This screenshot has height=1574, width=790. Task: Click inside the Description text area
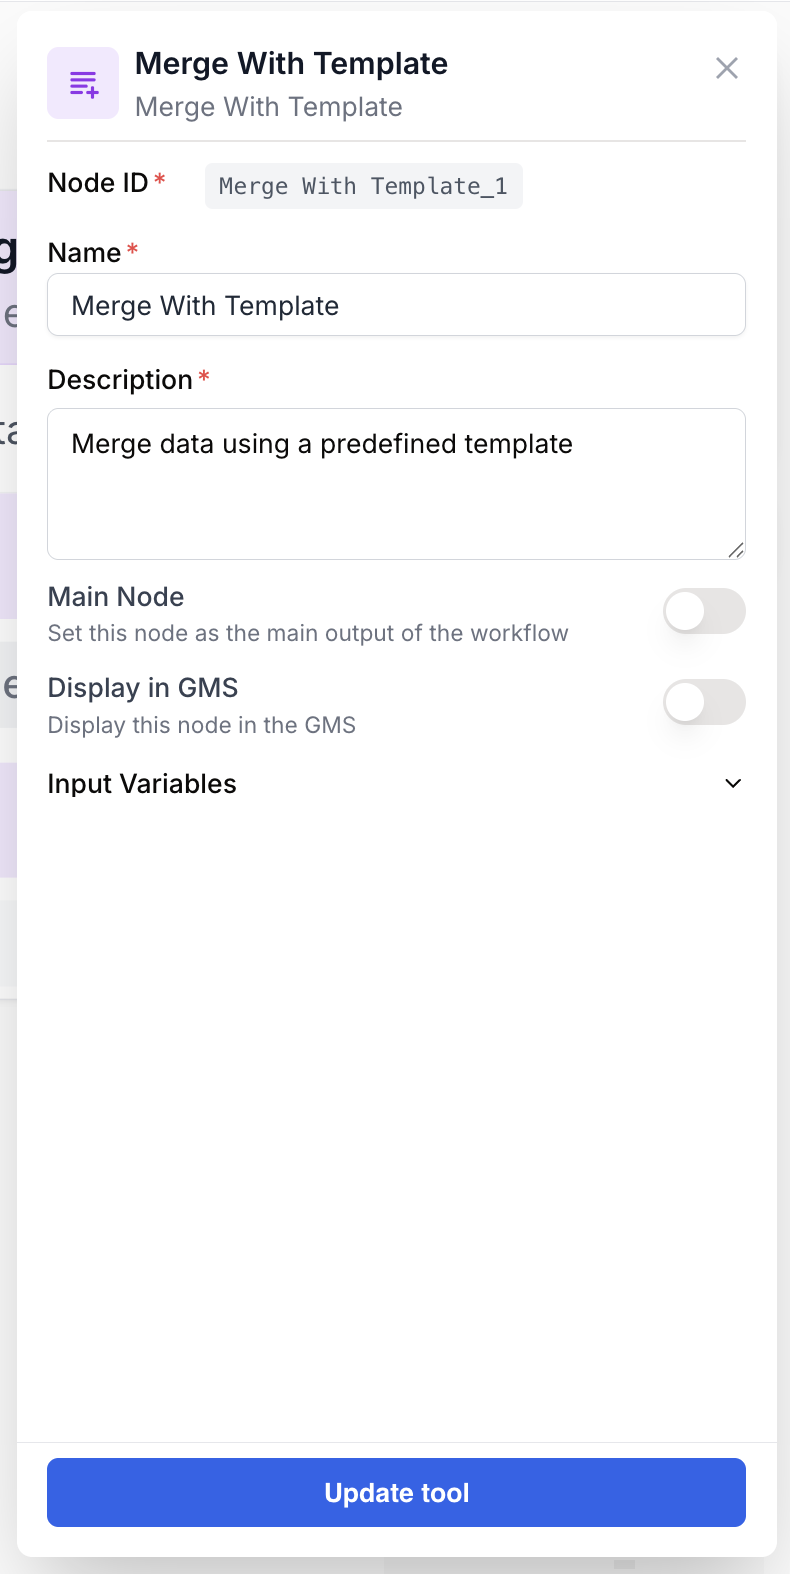[397, 483]
